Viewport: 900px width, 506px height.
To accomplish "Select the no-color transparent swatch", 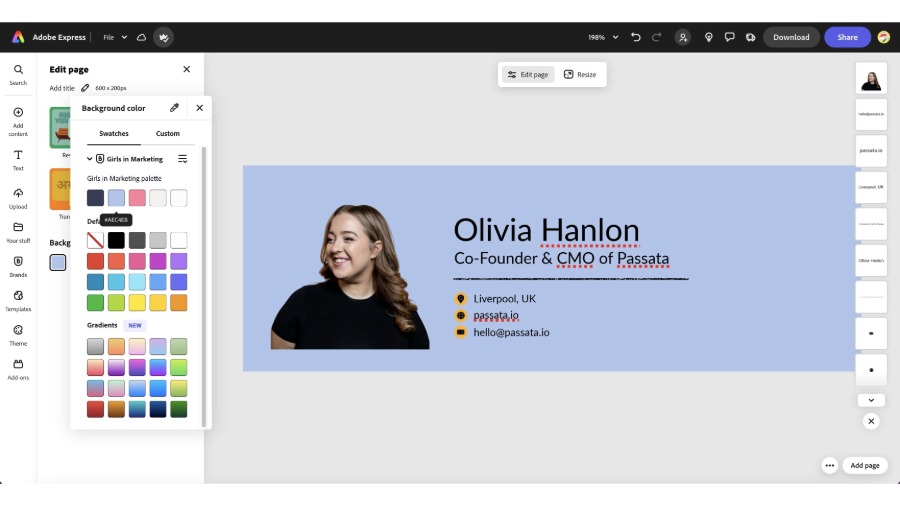I will (95, 240).
